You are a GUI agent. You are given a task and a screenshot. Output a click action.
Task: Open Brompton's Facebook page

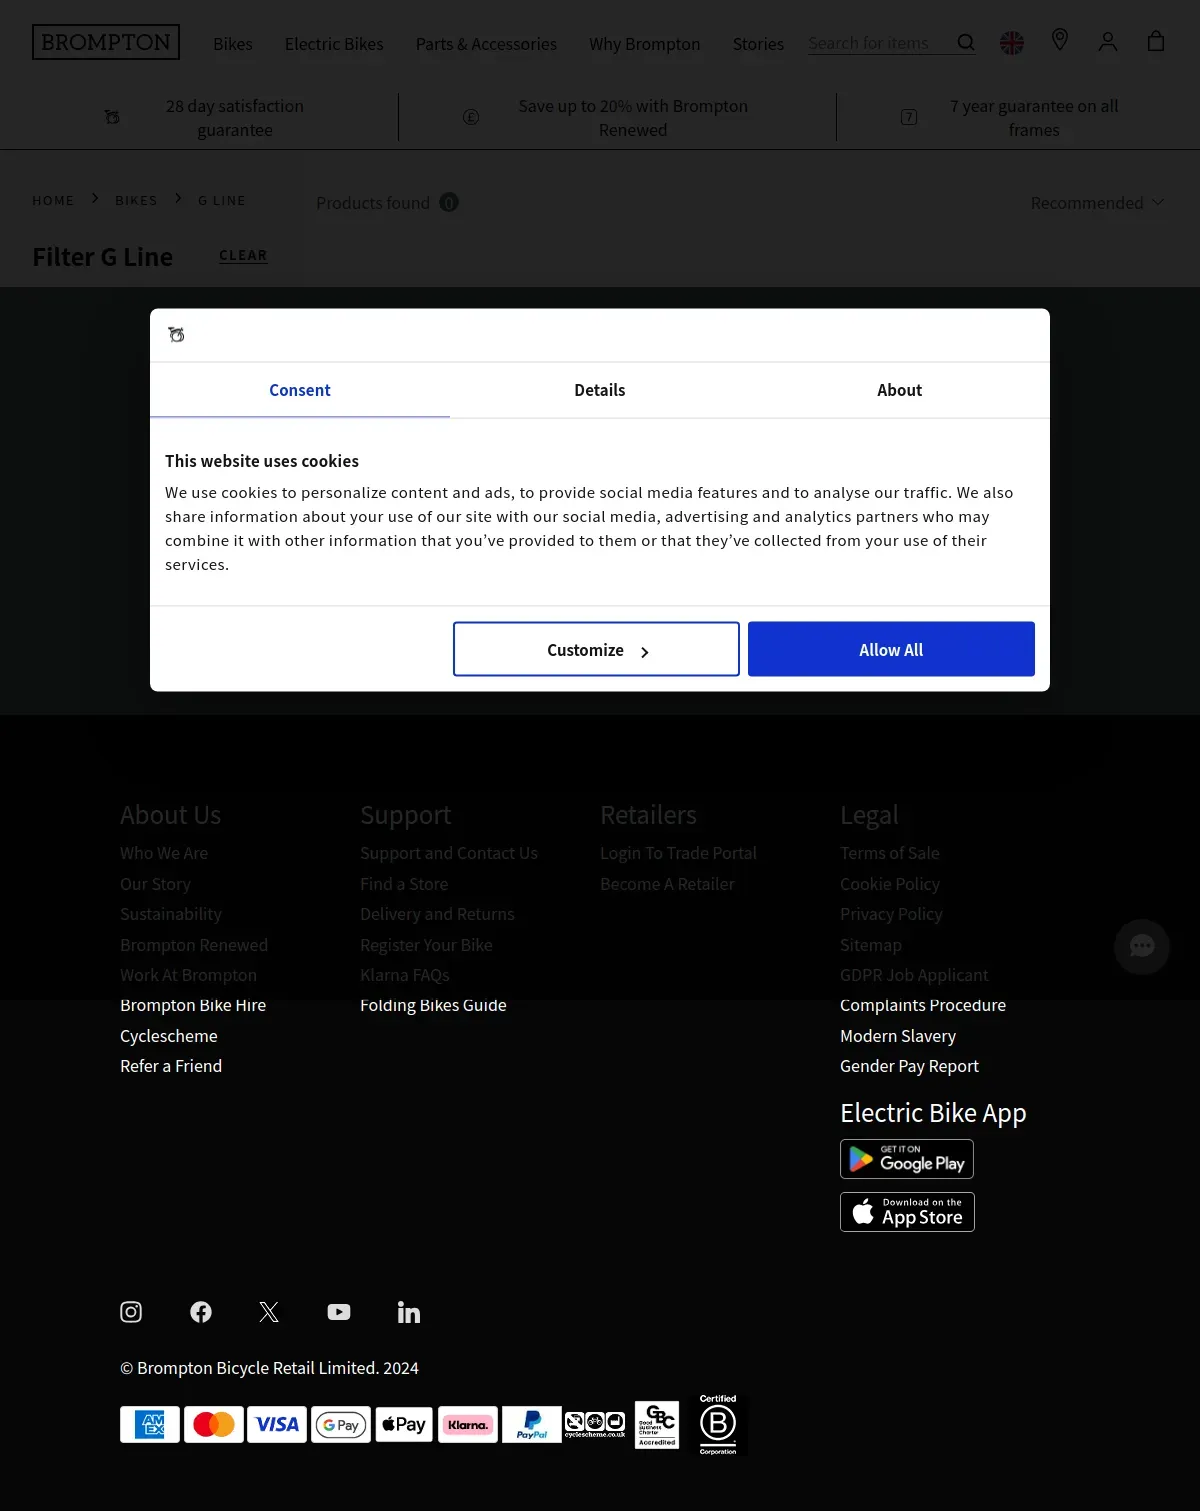(x=201, y=1312)
